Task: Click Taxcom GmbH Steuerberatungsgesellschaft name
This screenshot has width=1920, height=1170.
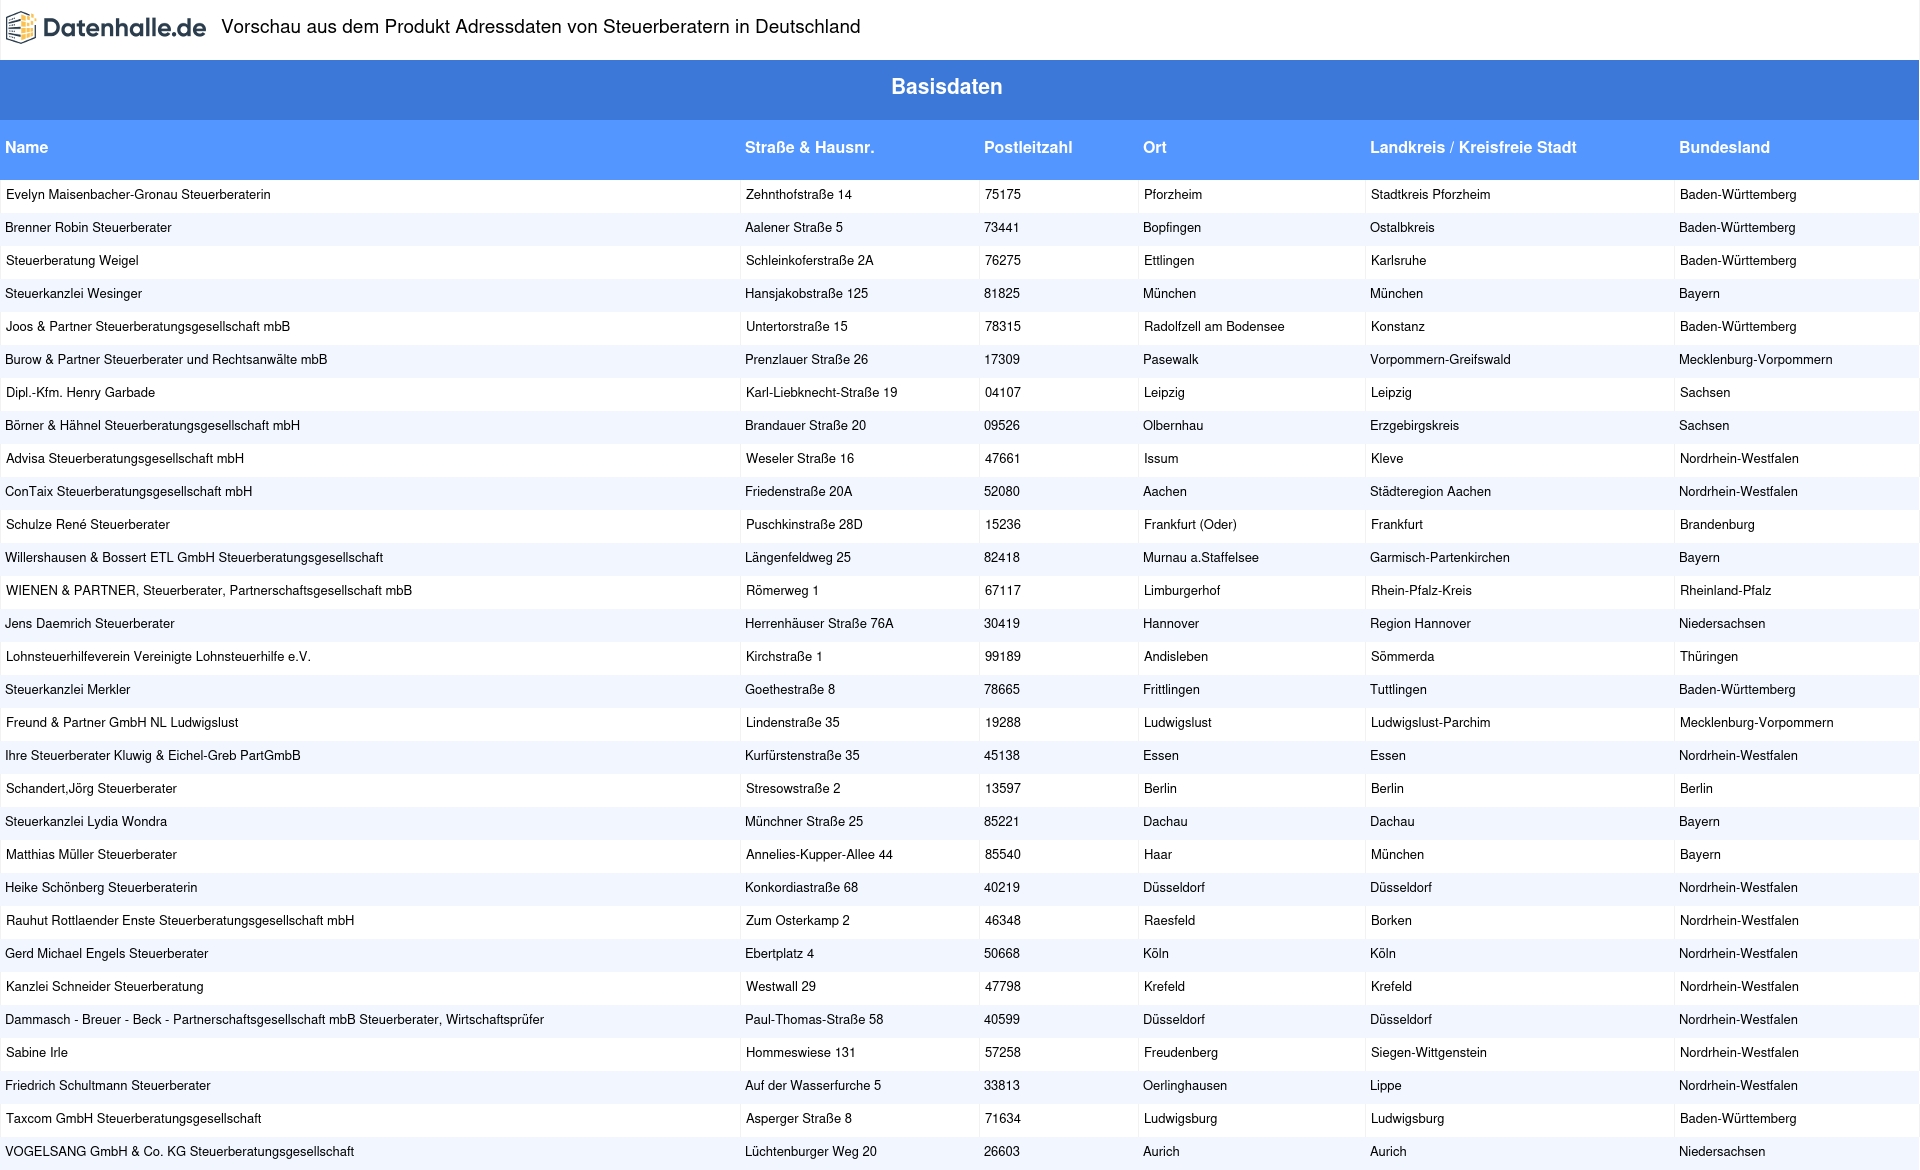Action: point(134,1119)
